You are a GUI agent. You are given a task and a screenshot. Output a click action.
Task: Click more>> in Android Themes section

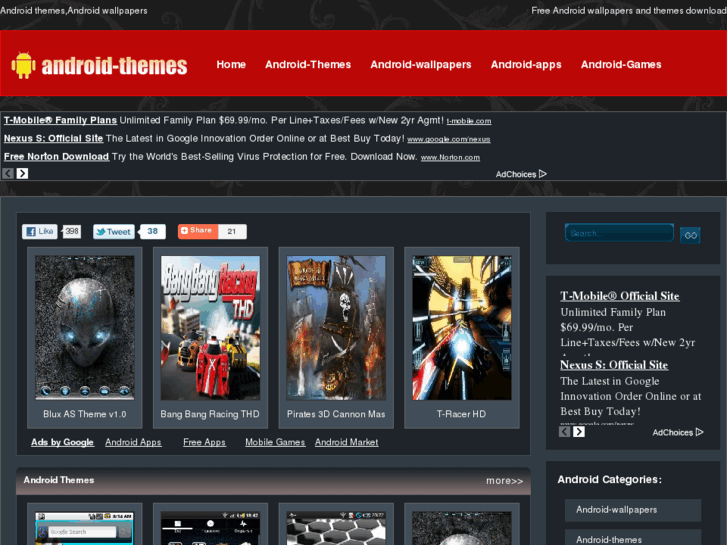pos(504,481)
